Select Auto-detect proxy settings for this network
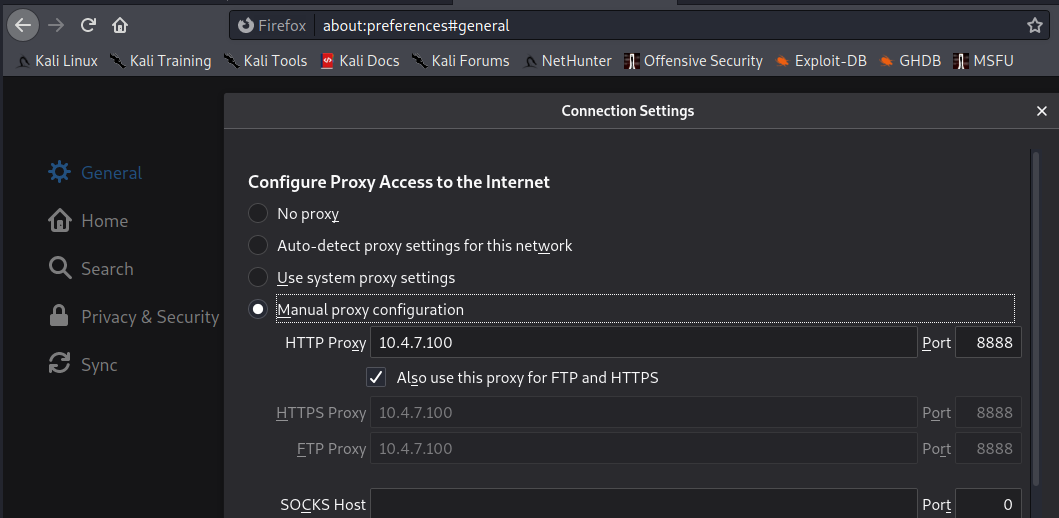The image size is (1059, 518). 258,245
